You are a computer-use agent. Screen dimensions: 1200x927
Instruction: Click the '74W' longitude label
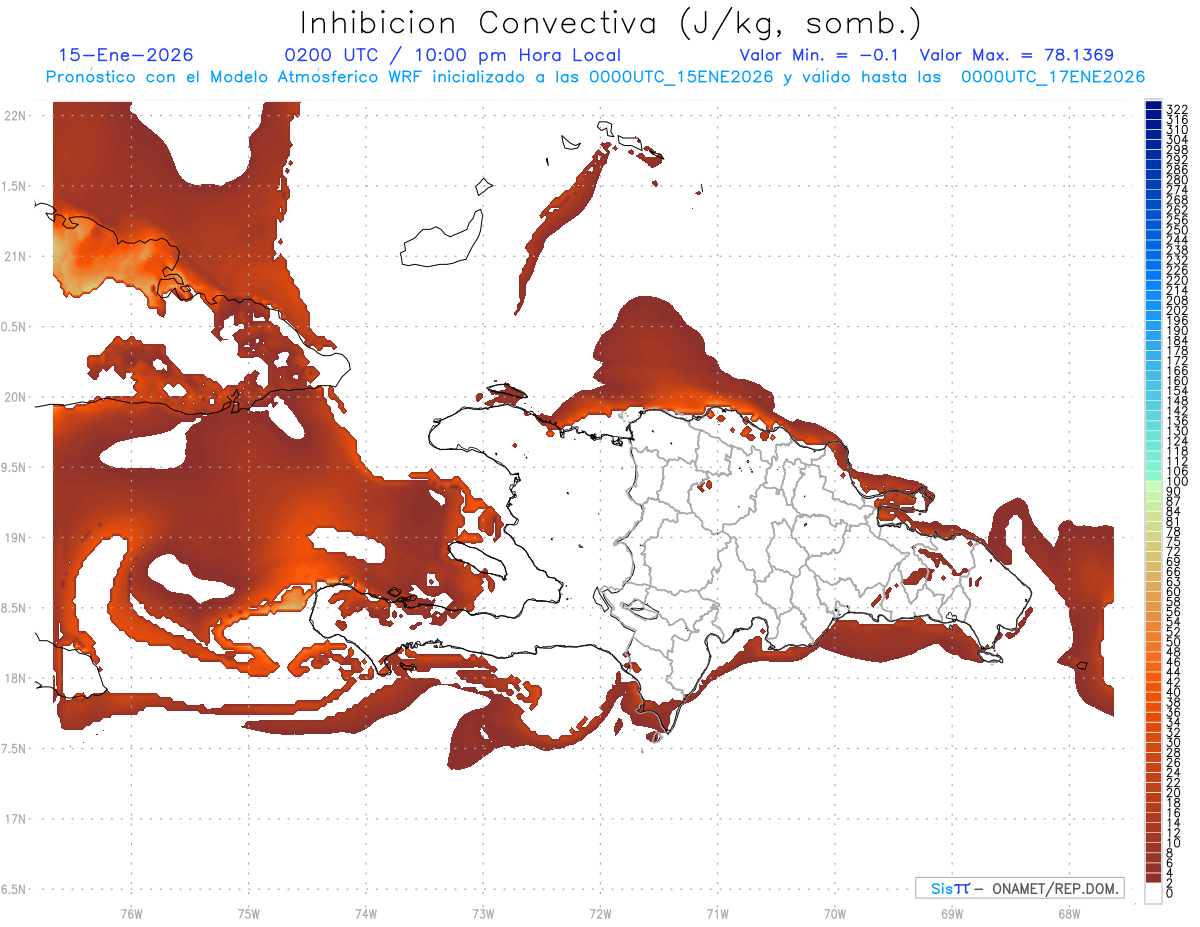tap(366, 914)
